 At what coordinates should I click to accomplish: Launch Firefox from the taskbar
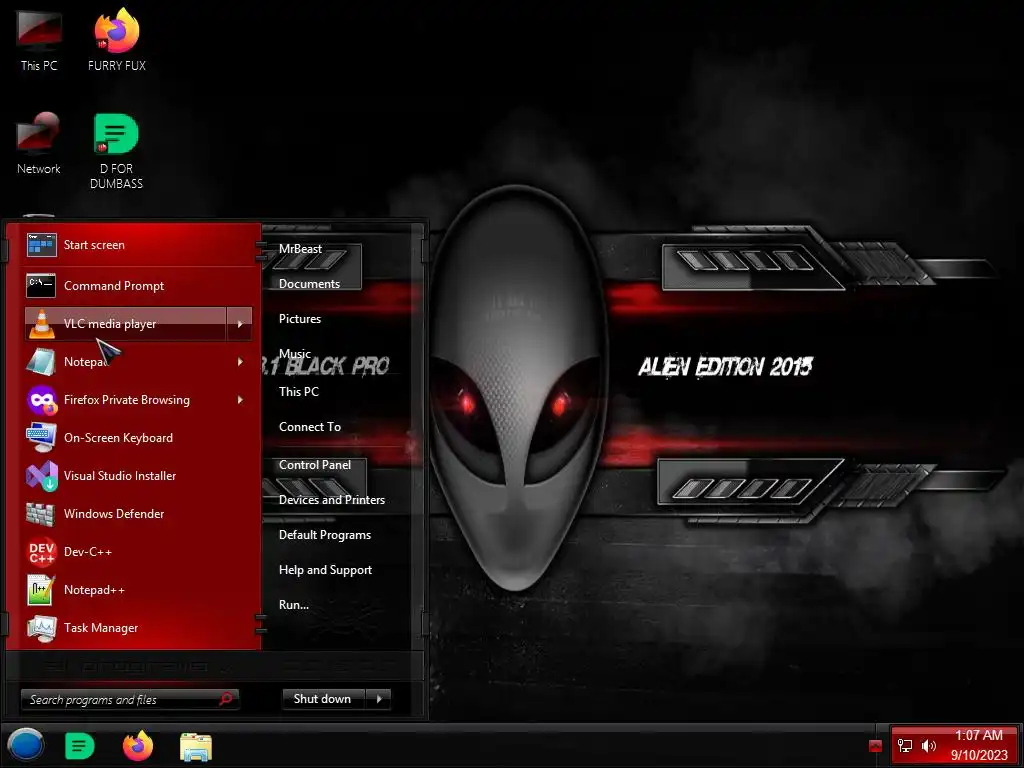(x=138, y=746)
